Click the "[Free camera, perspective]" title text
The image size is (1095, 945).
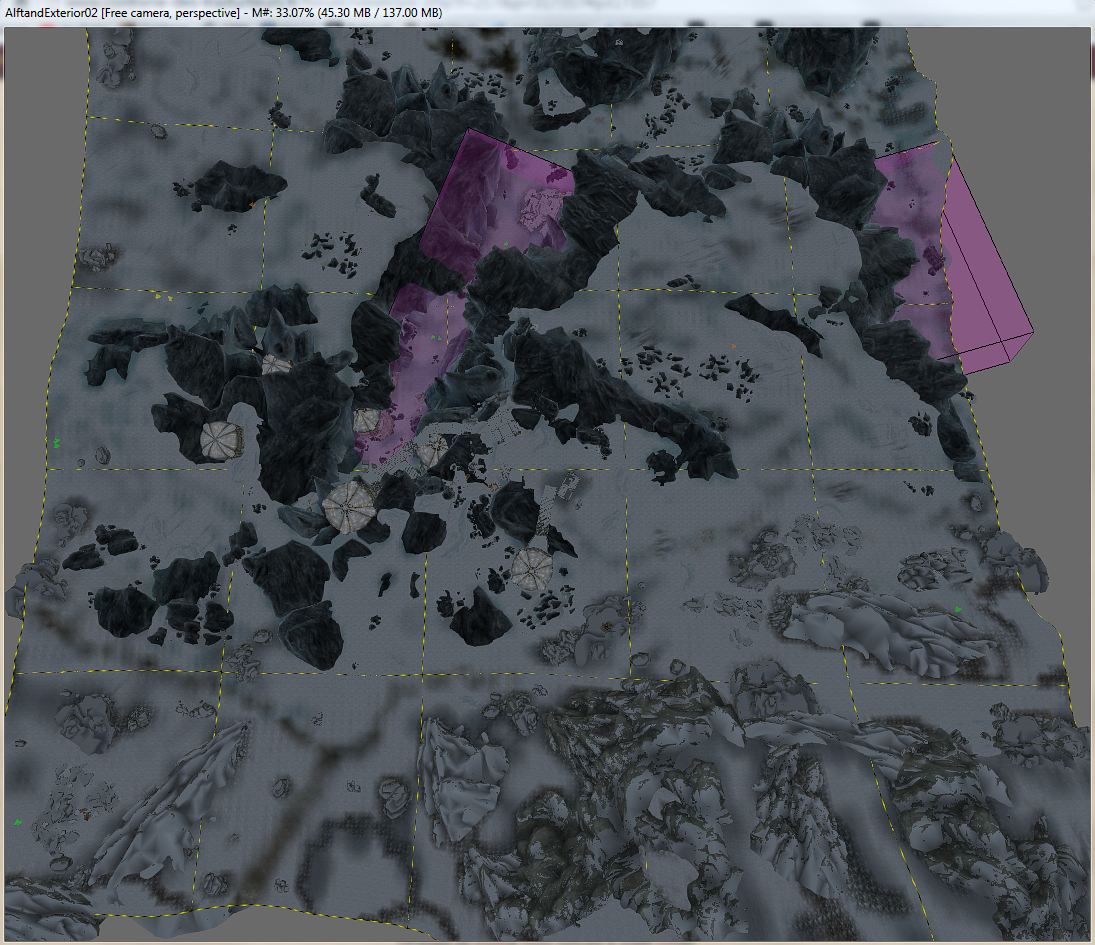click(x=170, y=13)
